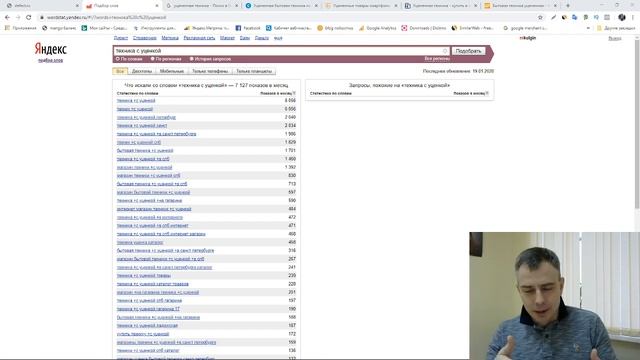Viewport: 640px width, 360px height.
Task: Open the Chrome profile avatar
Action: (x=622, y=18)
